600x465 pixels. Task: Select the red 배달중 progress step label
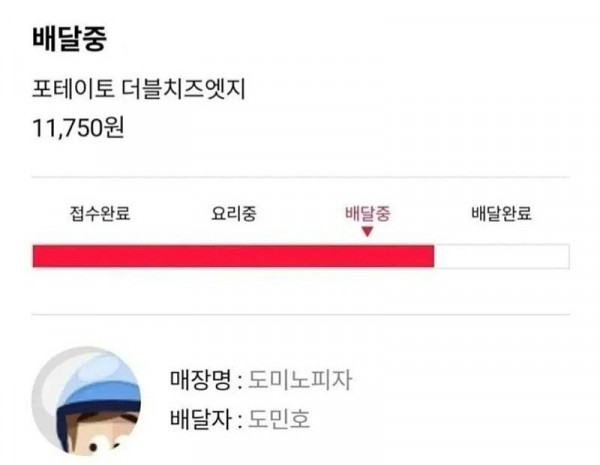(x=367, y=213)
